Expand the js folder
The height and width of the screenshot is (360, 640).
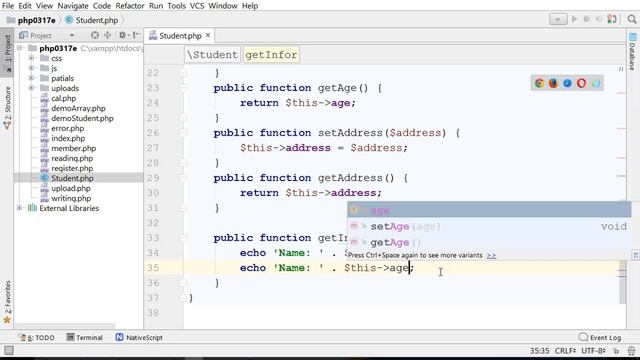(31, 68)
